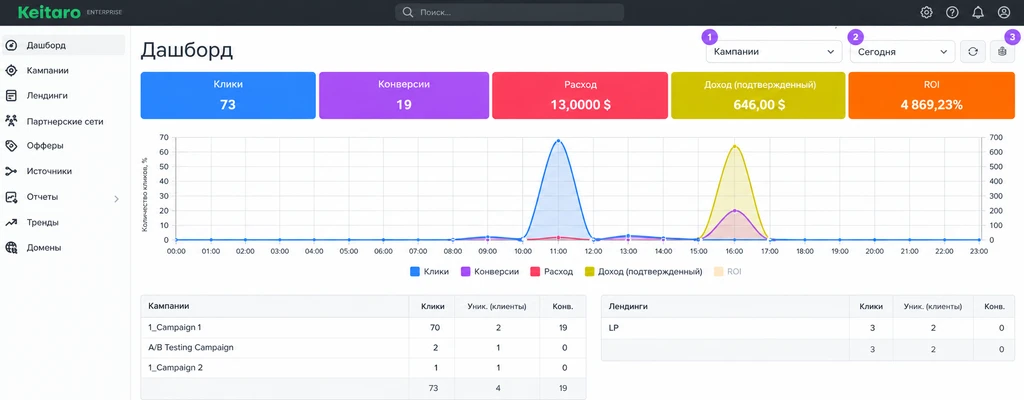The width and height of the screenshot is (1024, 400).
Task: Sort campaigns table by Клики column
Action: (434, 306)
